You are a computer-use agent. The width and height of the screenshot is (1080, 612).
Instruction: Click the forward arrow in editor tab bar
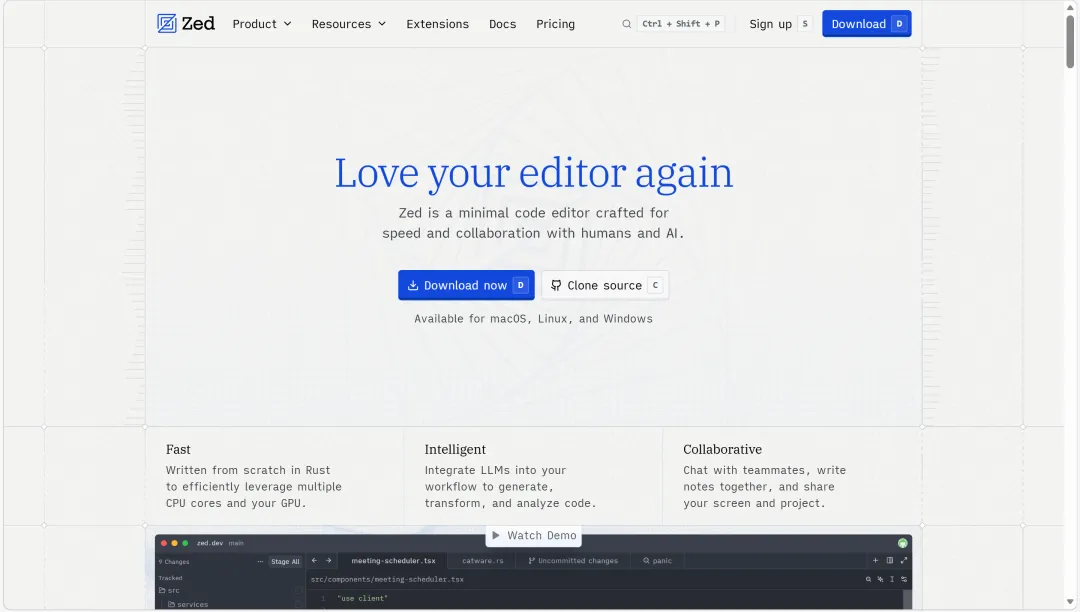329,560
